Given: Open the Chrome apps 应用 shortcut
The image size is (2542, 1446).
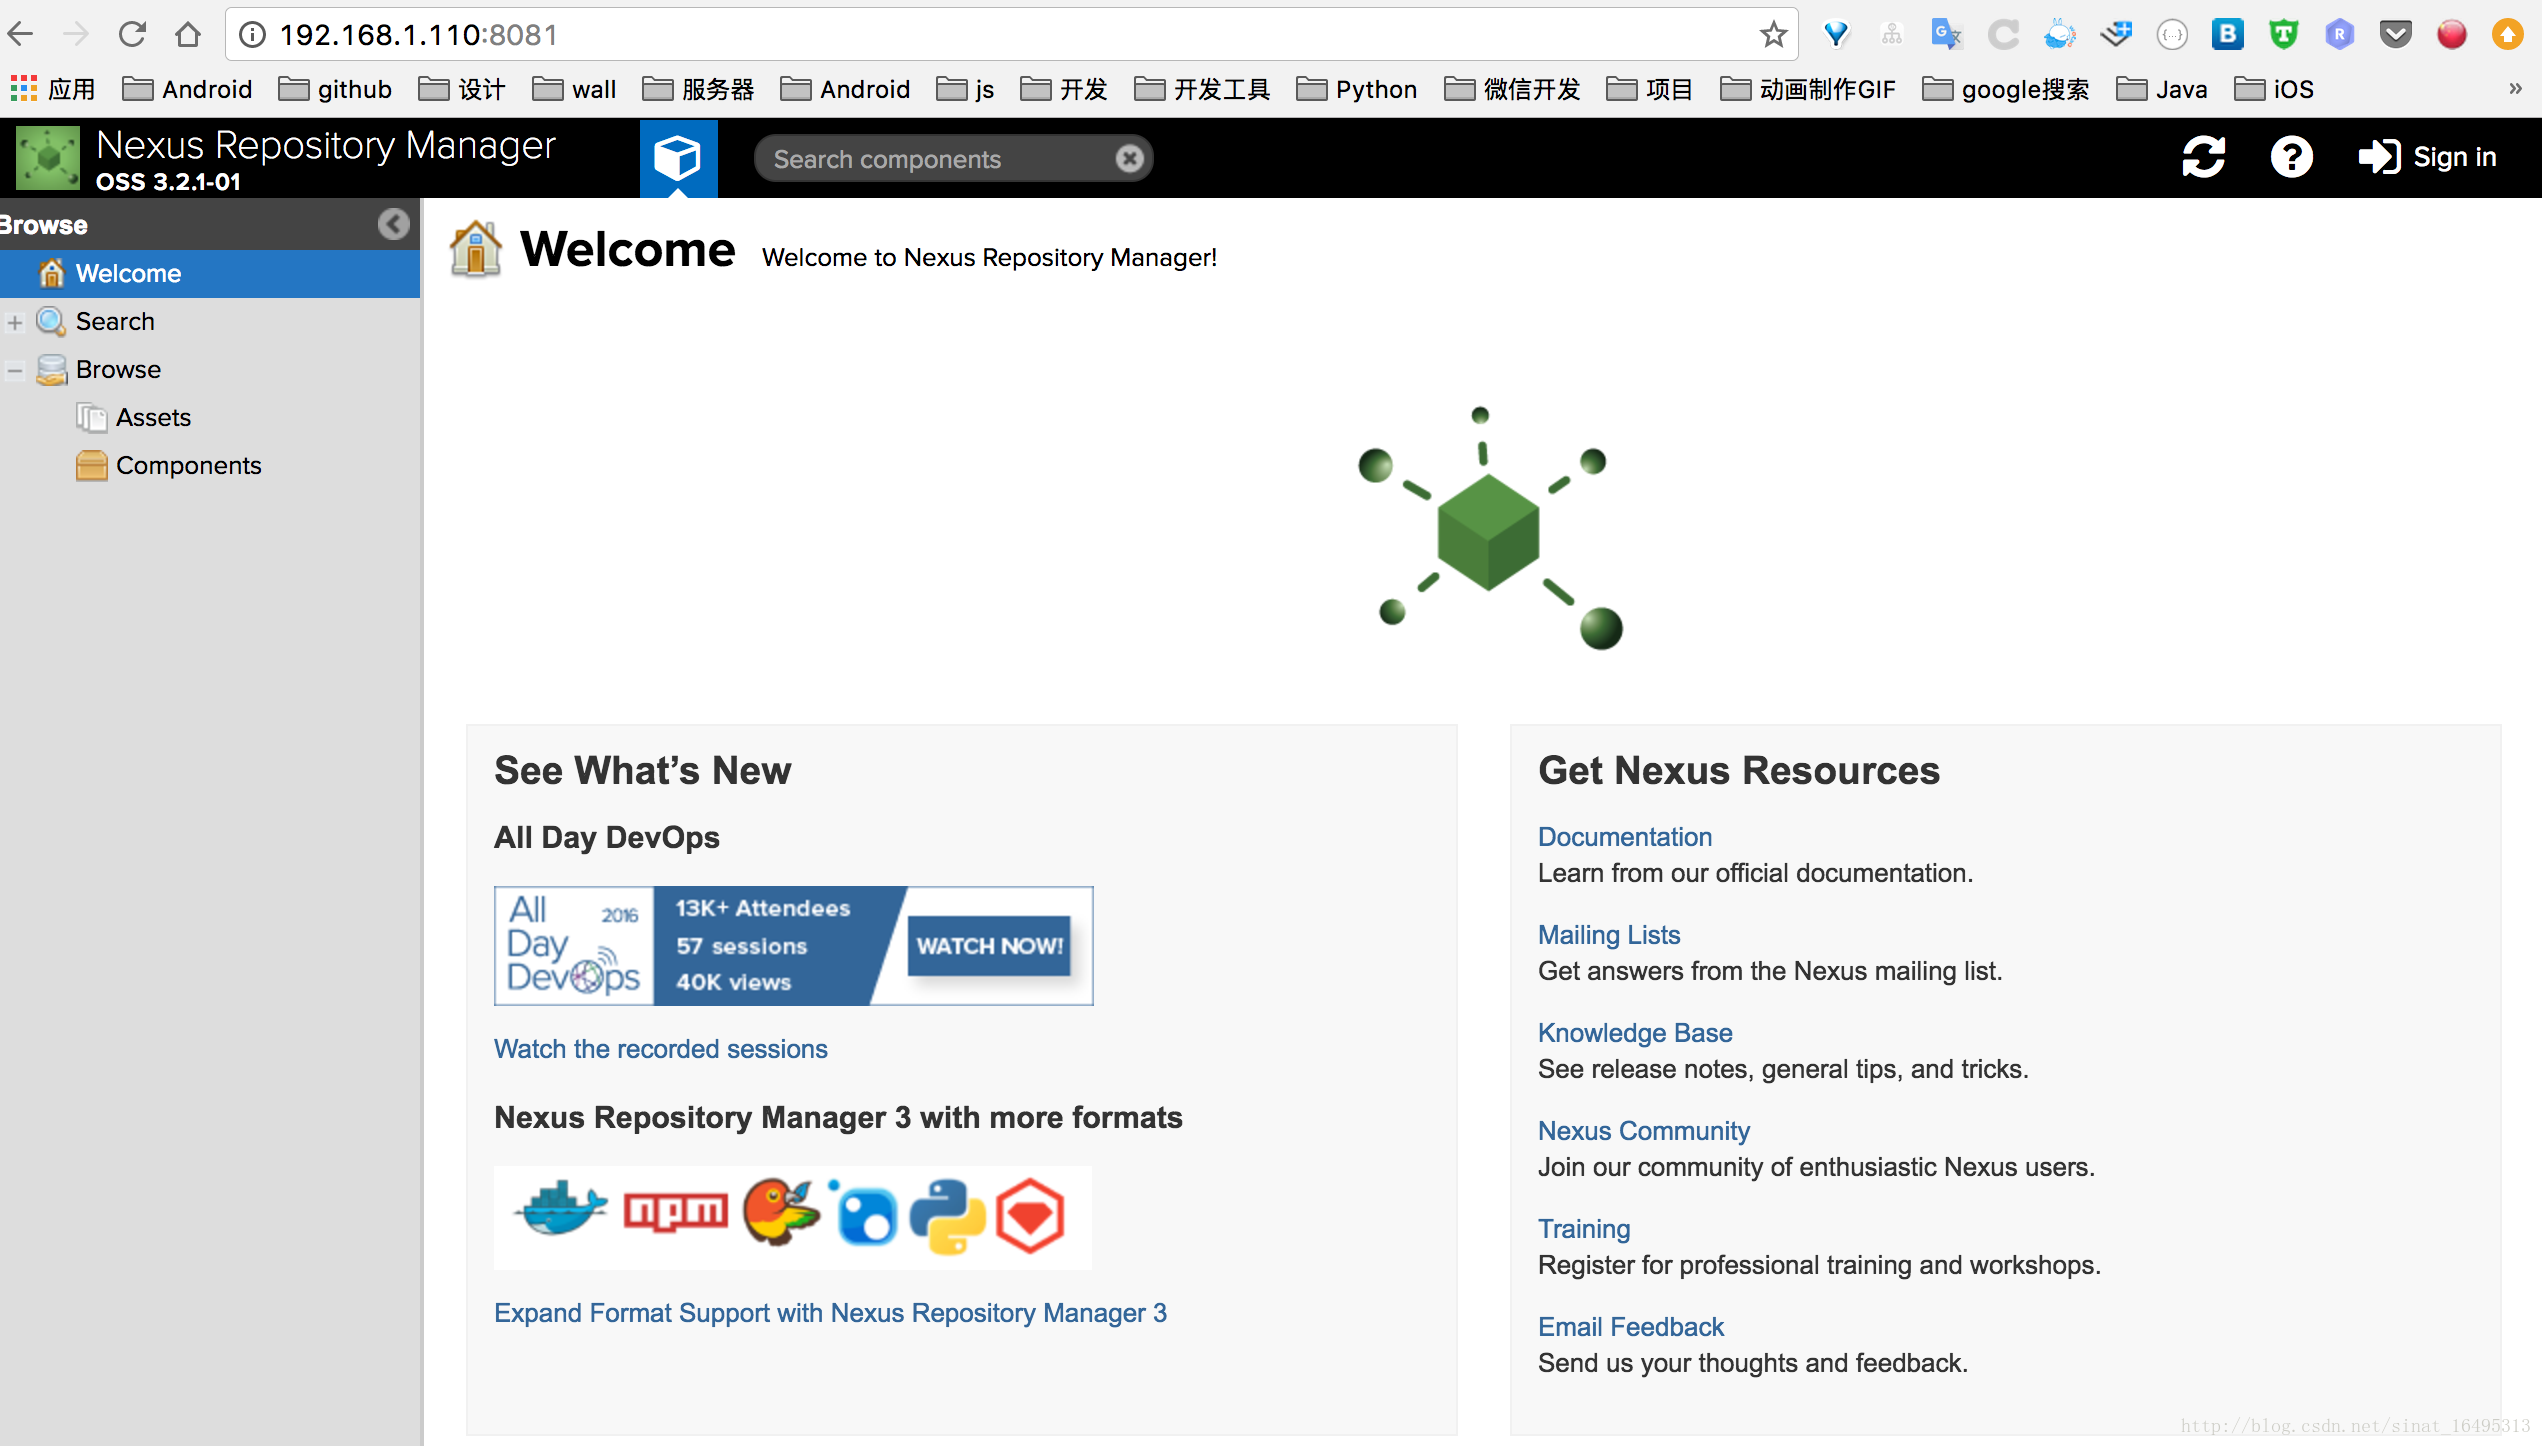Looking at the screenshot, I should tap(52, 89).
